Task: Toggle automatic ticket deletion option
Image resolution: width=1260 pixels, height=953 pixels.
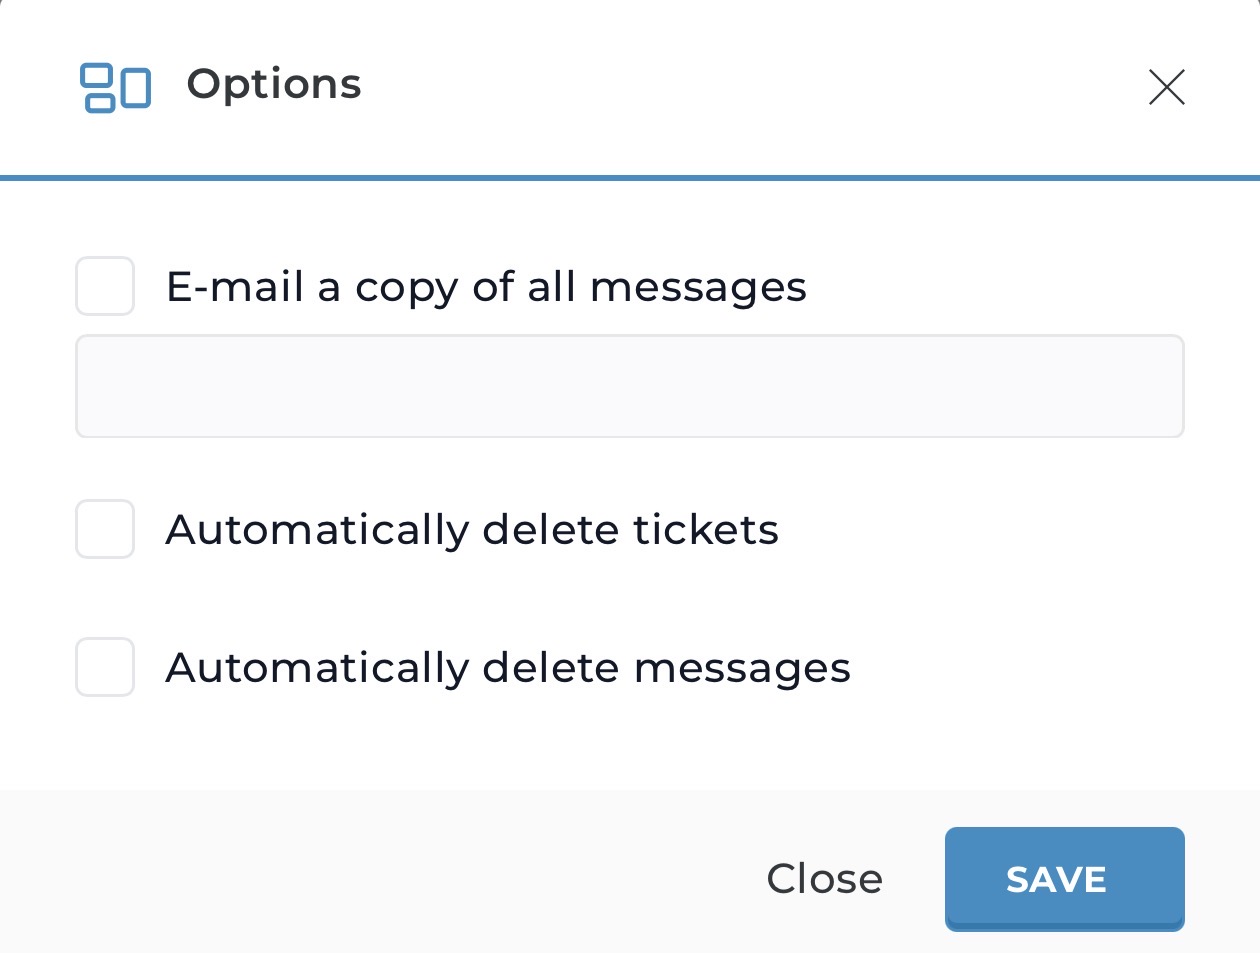Action: [105, 529]
